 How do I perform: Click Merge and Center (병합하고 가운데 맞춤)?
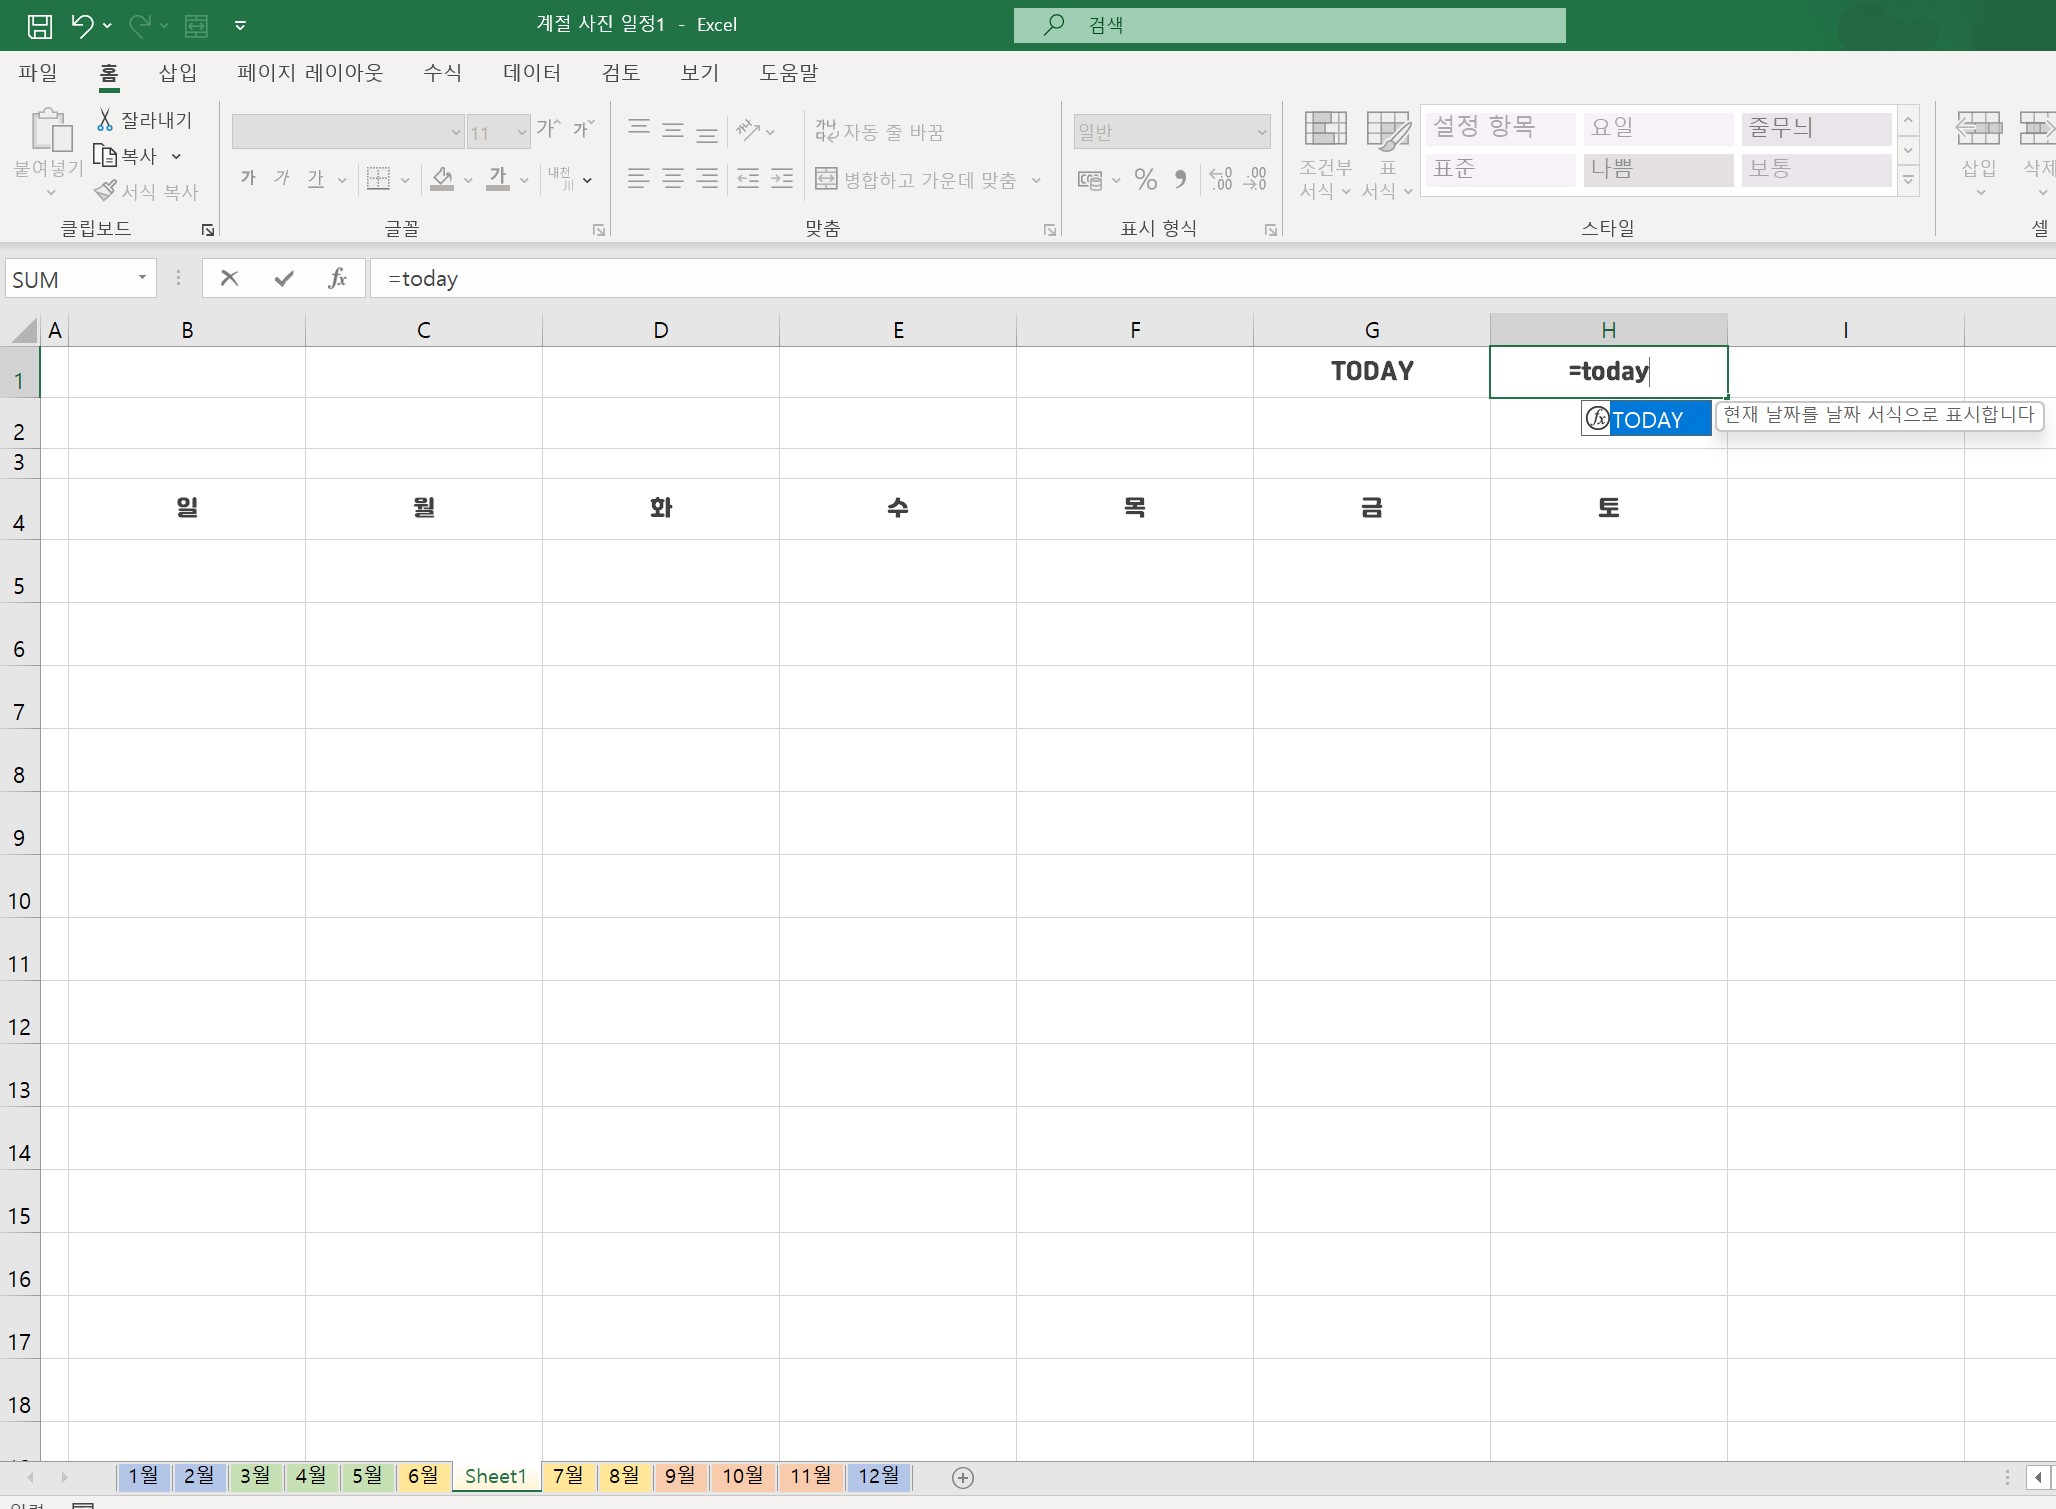click(x=915, y=180)
